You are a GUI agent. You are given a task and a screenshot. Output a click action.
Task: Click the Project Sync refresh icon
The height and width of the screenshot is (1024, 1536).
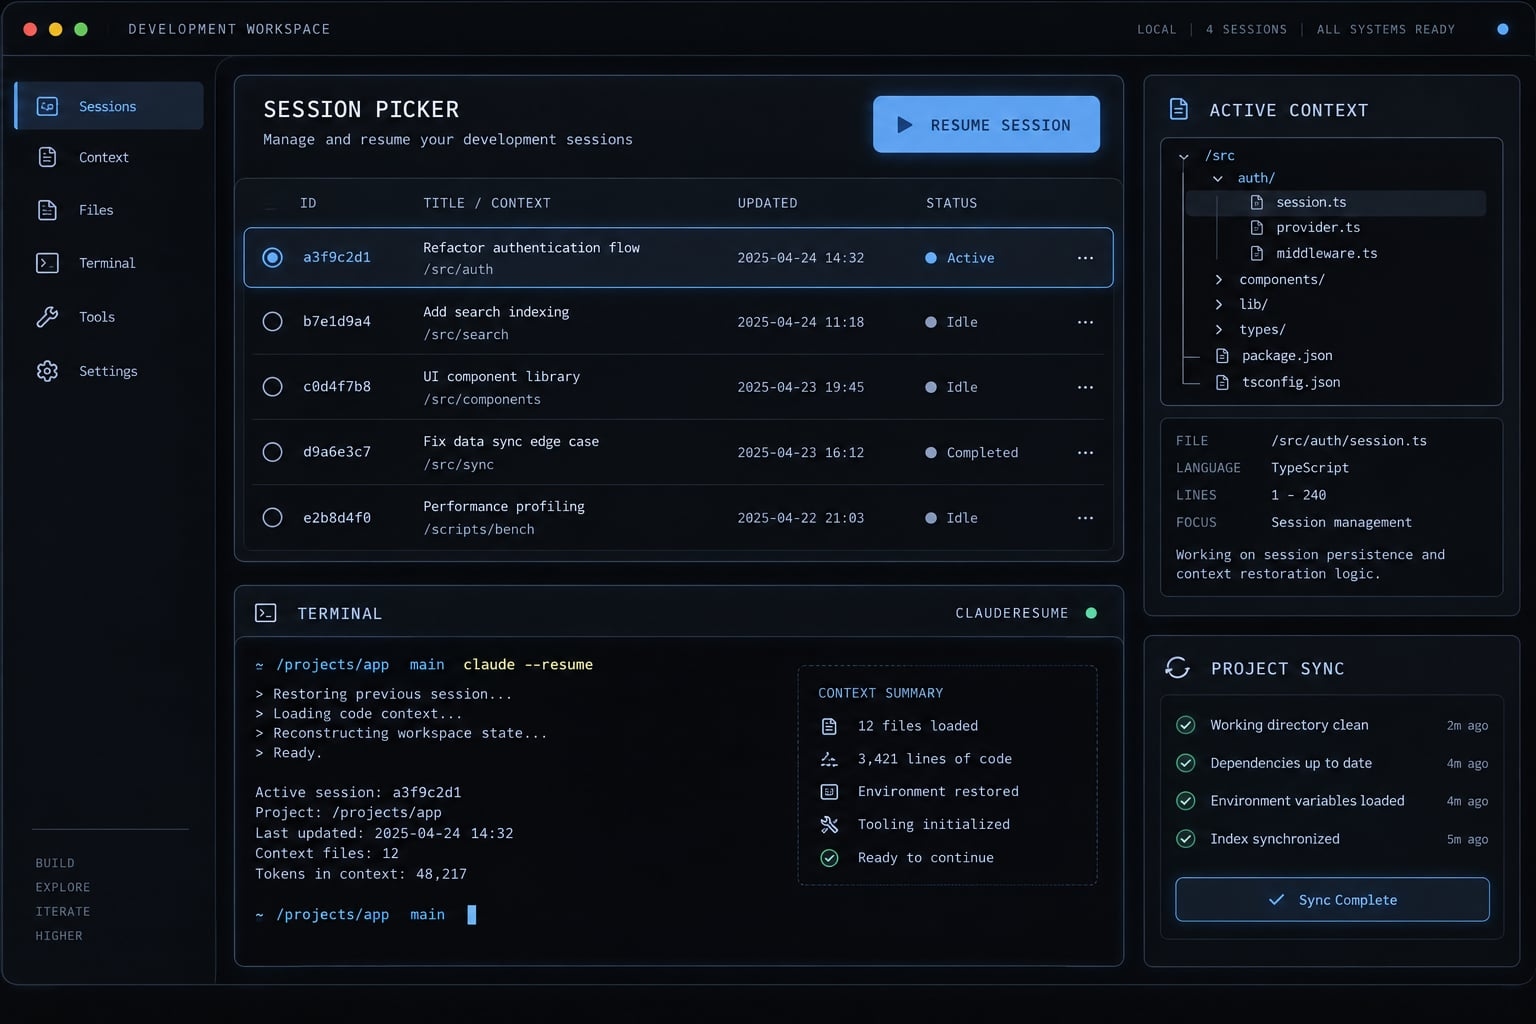[x=1178, y=668]
